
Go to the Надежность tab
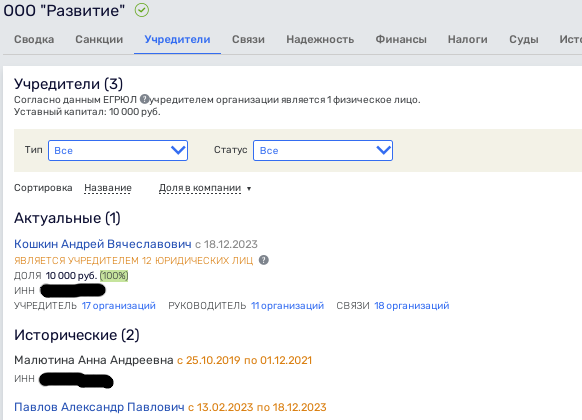[320, 39]
